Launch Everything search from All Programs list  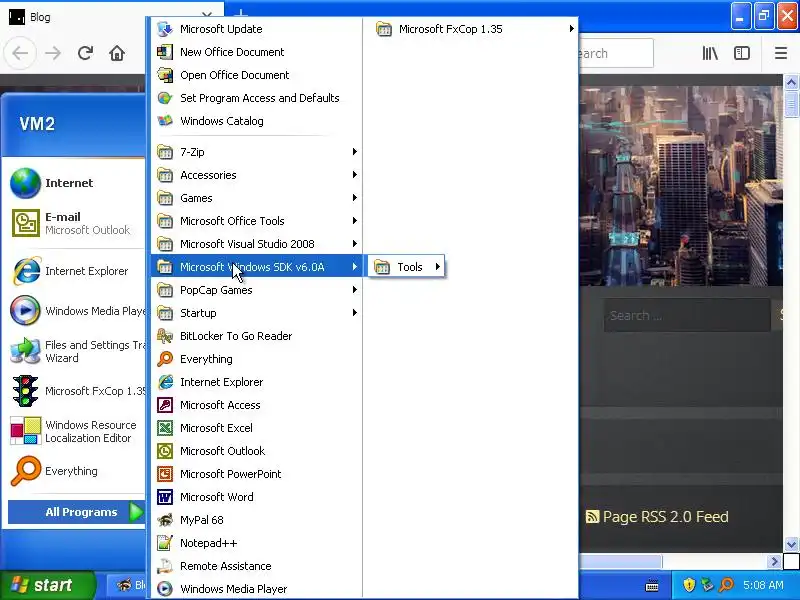click(256, 359)
